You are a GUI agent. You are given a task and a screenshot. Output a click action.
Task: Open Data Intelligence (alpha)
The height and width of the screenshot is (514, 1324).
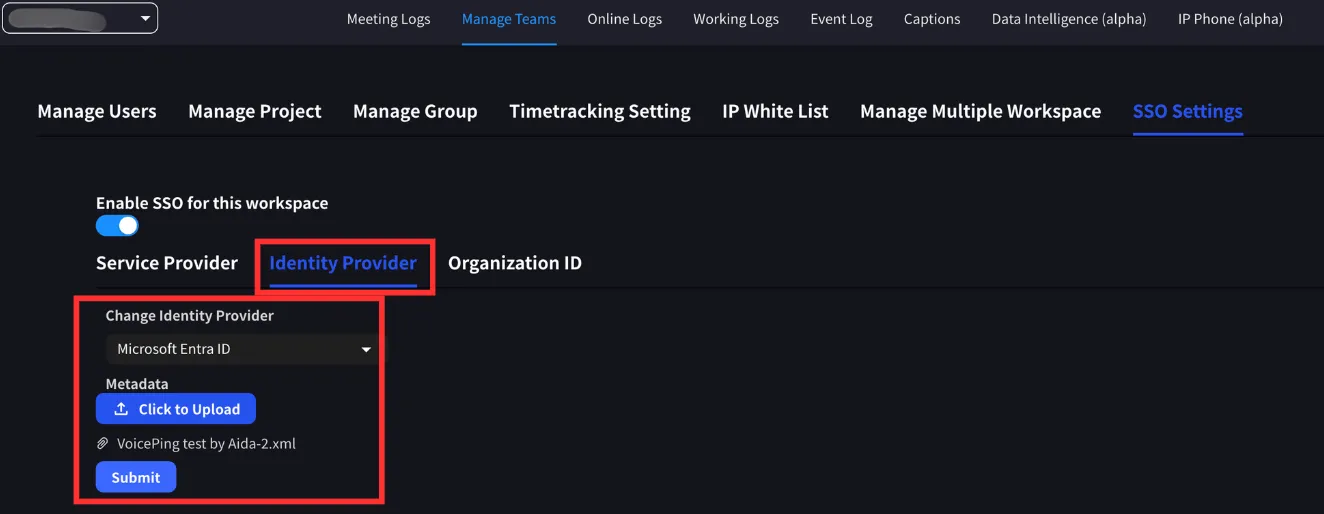point(1069,19)
